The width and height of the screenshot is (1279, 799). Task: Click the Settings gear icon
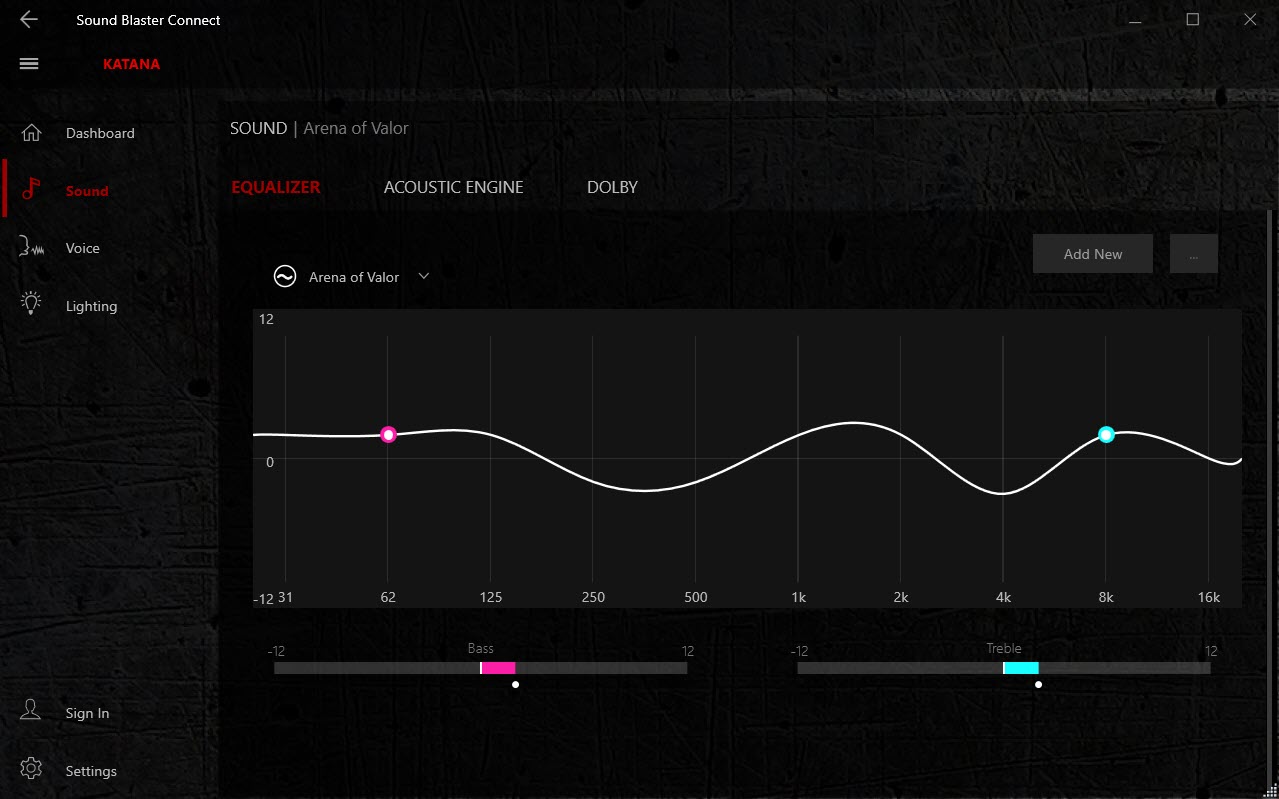(x=31, y=770)
